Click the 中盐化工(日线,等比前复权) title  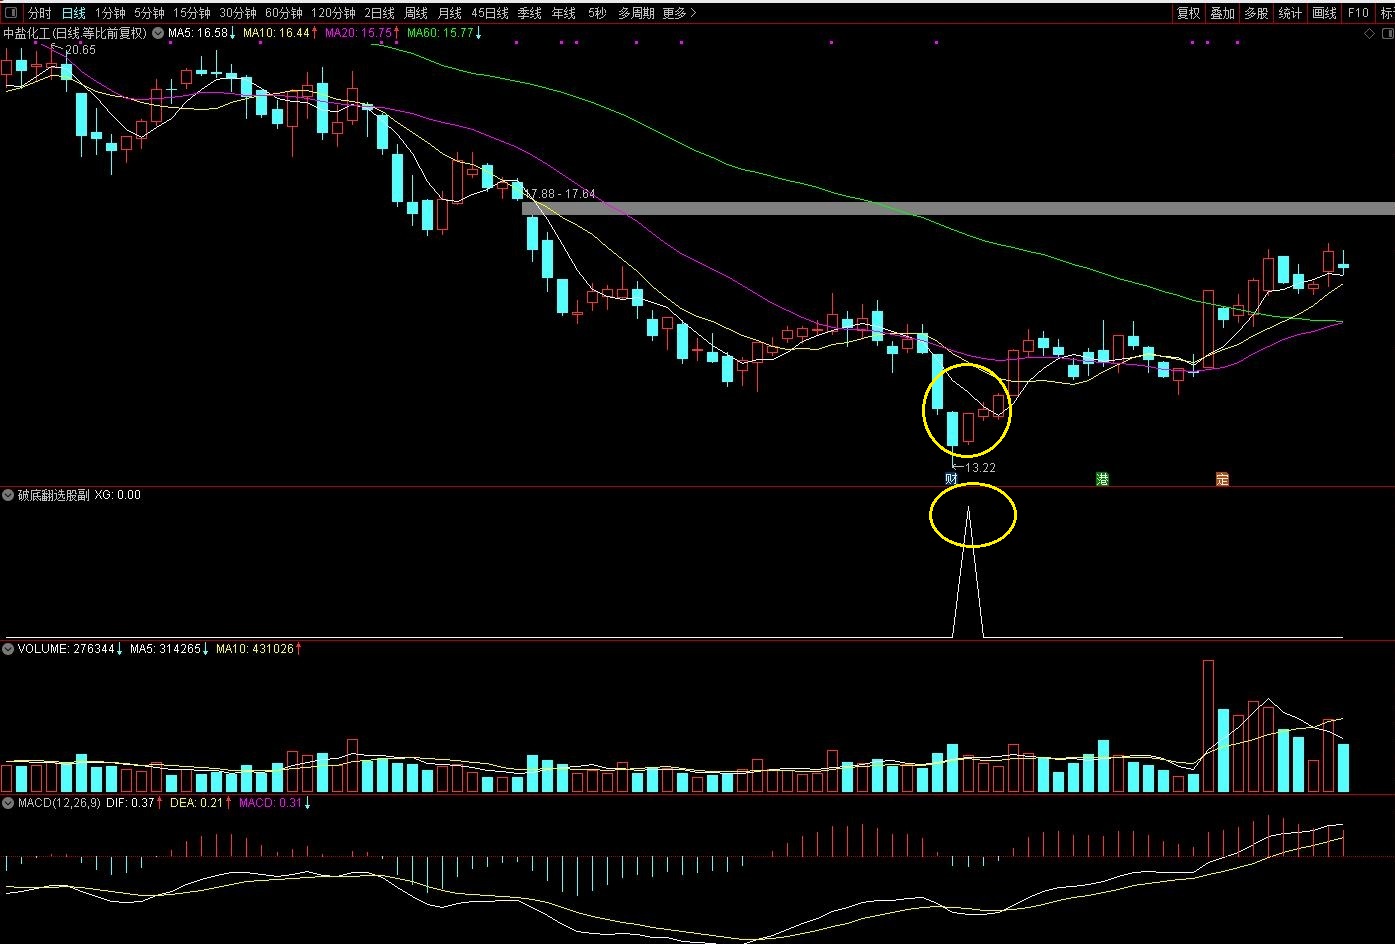75,33
